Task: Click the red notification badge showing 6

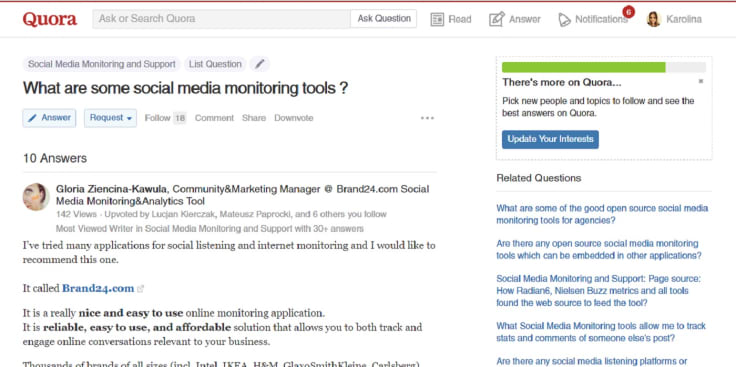Action: coord(628,12)
